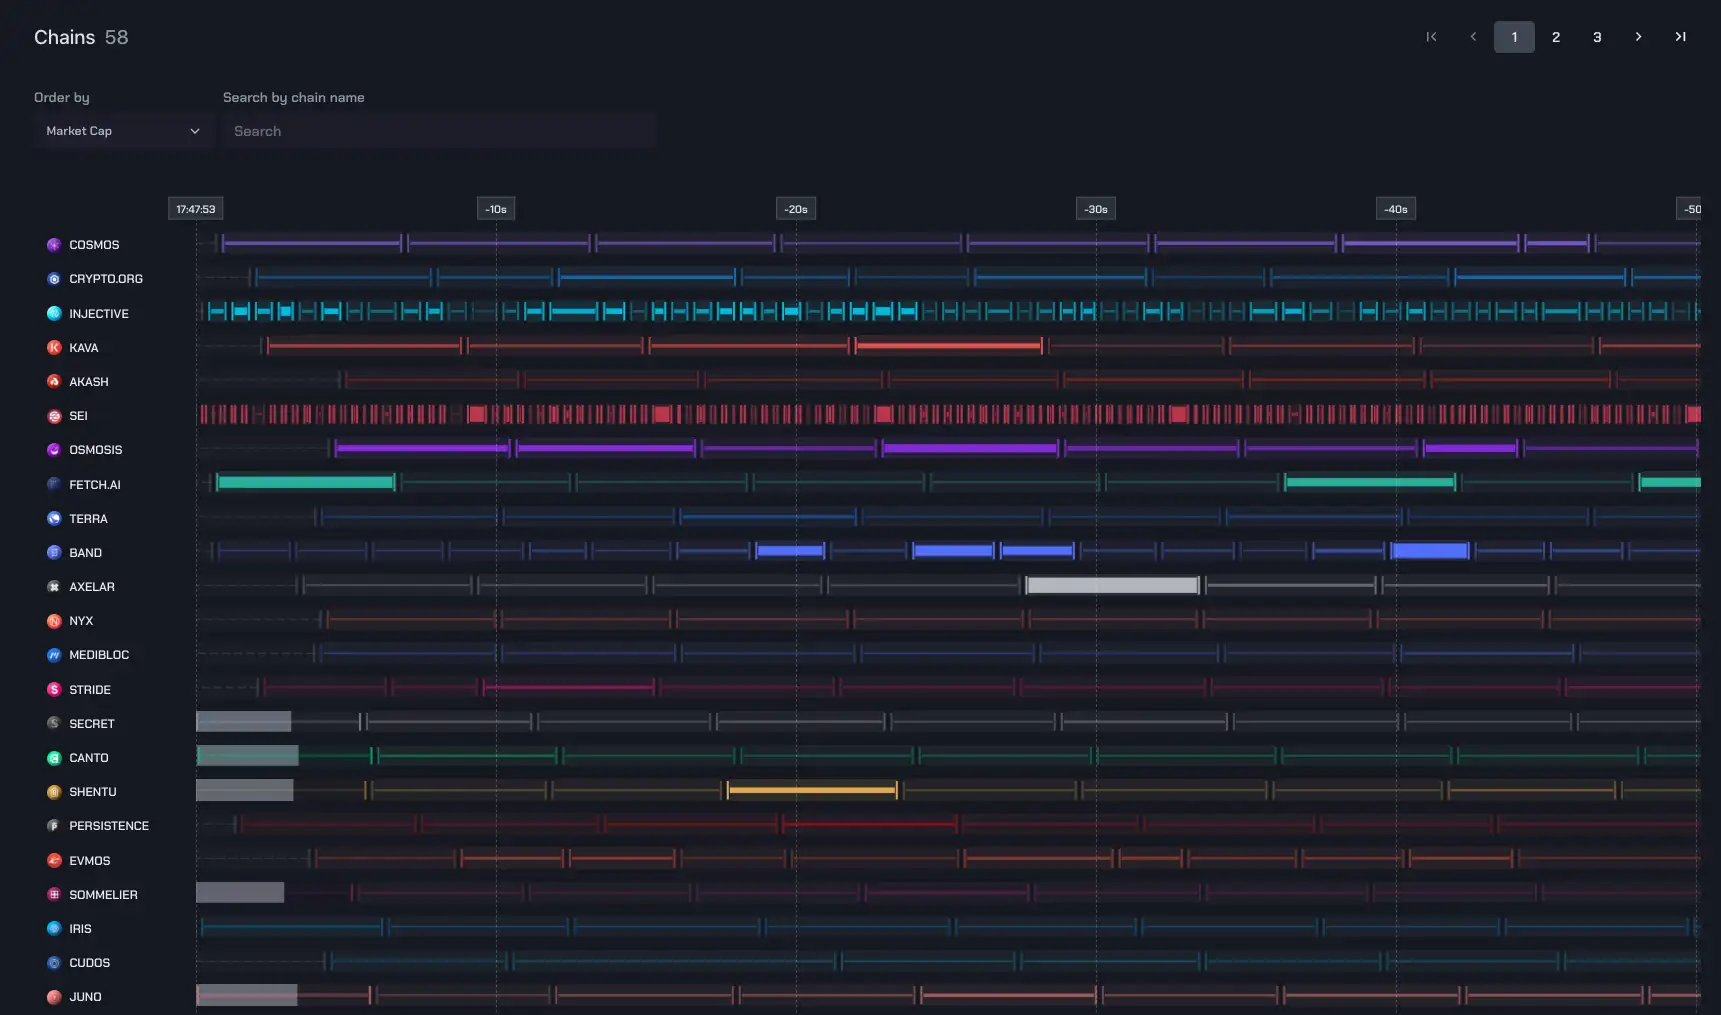
Task: Click the Juno chain logo icon
Action: 54,997
